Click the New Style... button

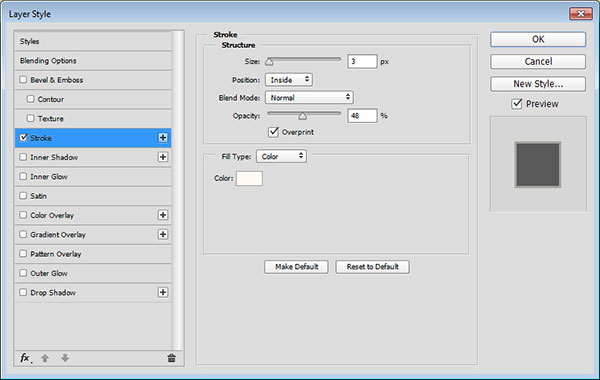(x=538, y=84)
